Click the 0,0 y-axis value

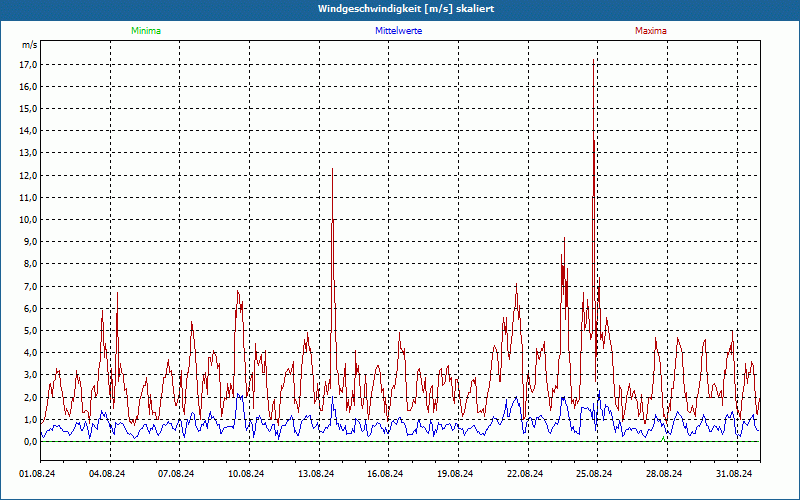coord(31,442)
